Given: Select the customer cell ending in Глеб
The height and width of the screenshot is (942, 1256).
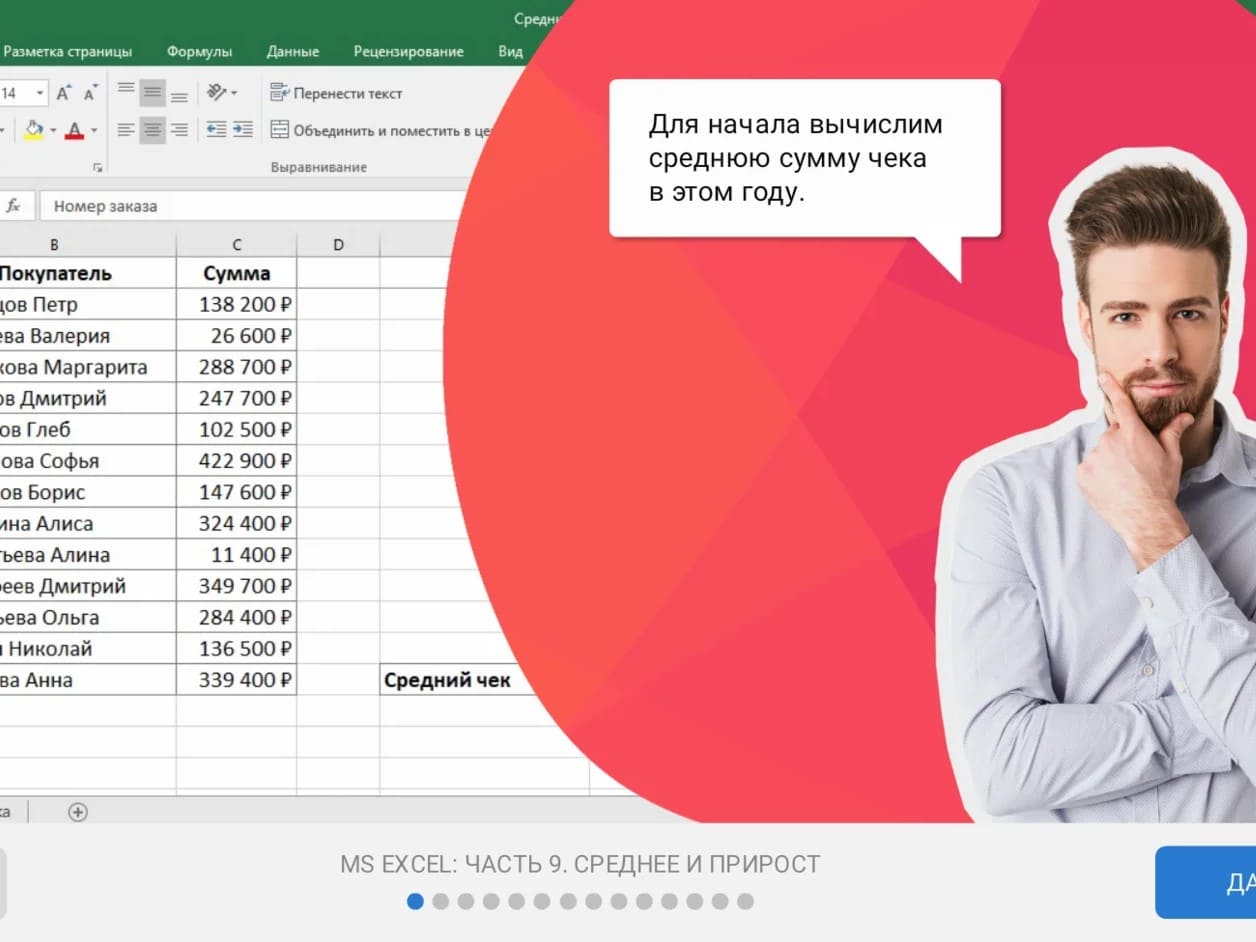Looking at the screenshot, I should [88, 429].
